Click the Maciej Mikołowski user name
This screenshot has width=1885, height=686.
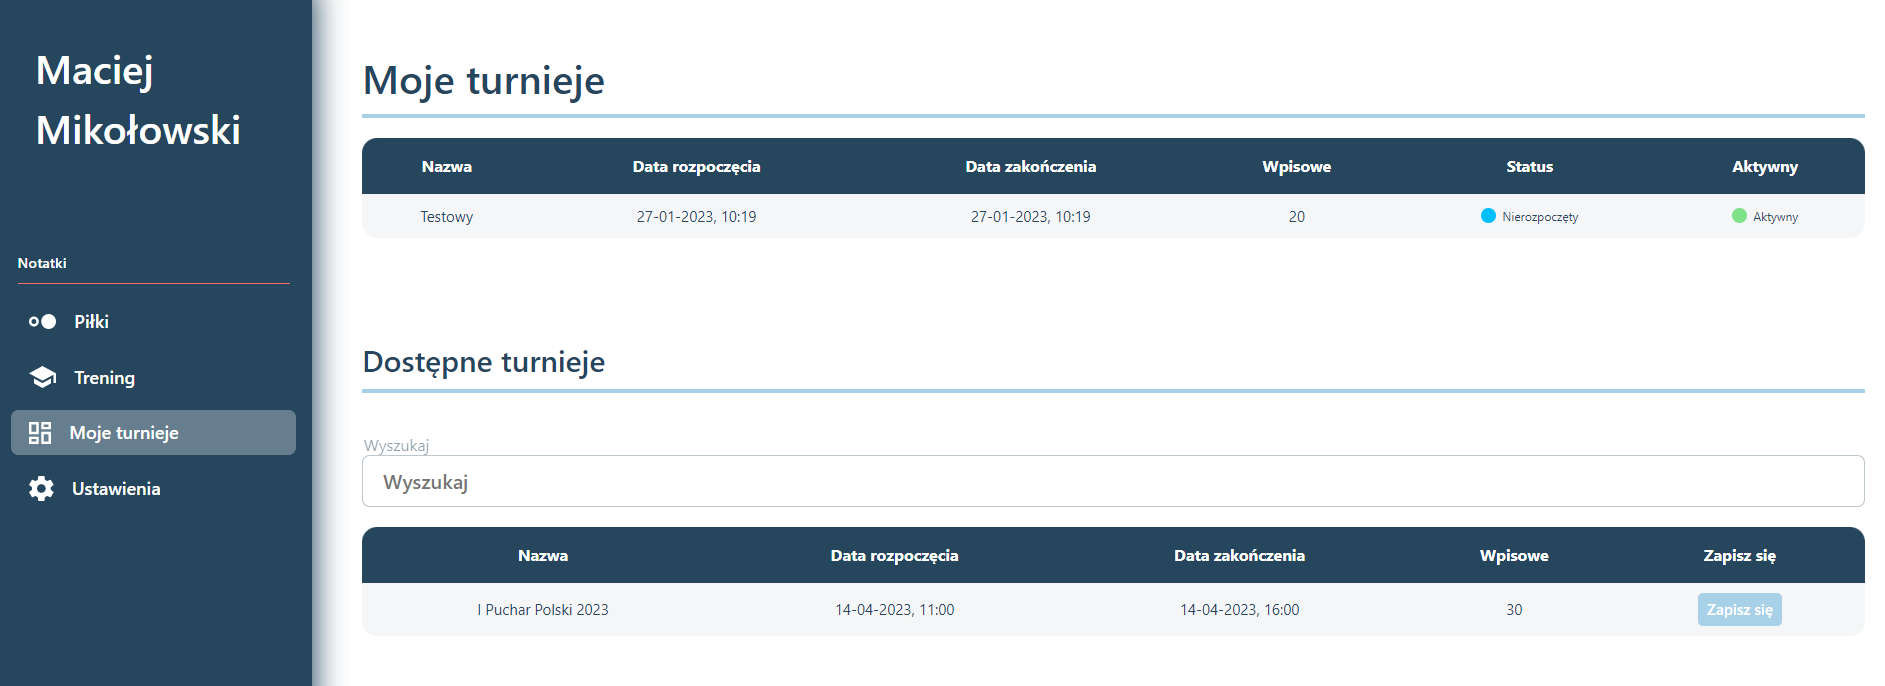pyautogui.click(x=138, y=100)
